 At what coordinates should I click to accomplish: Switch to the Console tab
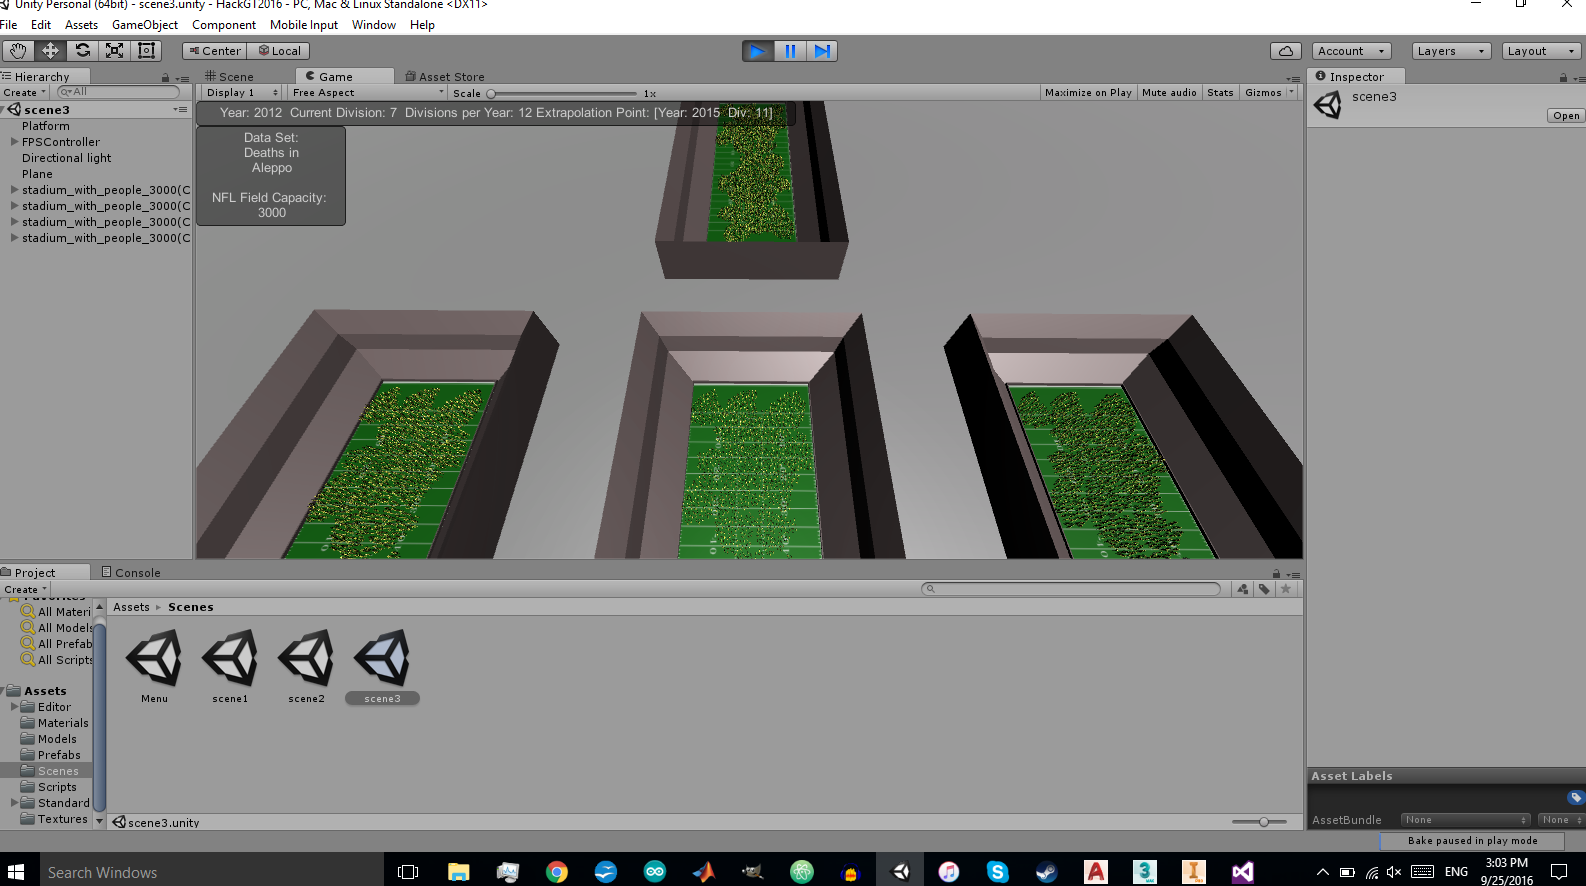(x=131, y=573)
